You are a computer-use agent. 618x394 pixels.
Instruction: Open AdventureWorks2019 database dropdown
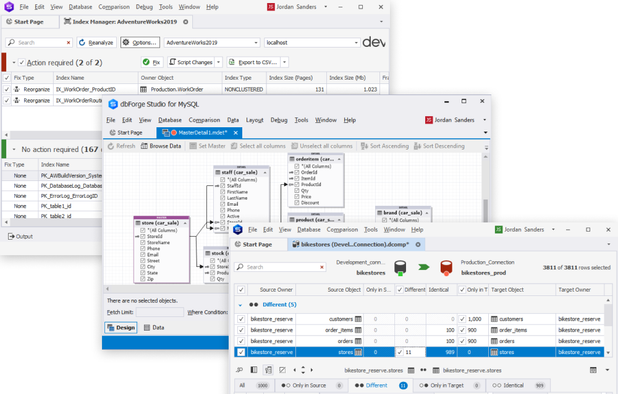tap(256, 43)
